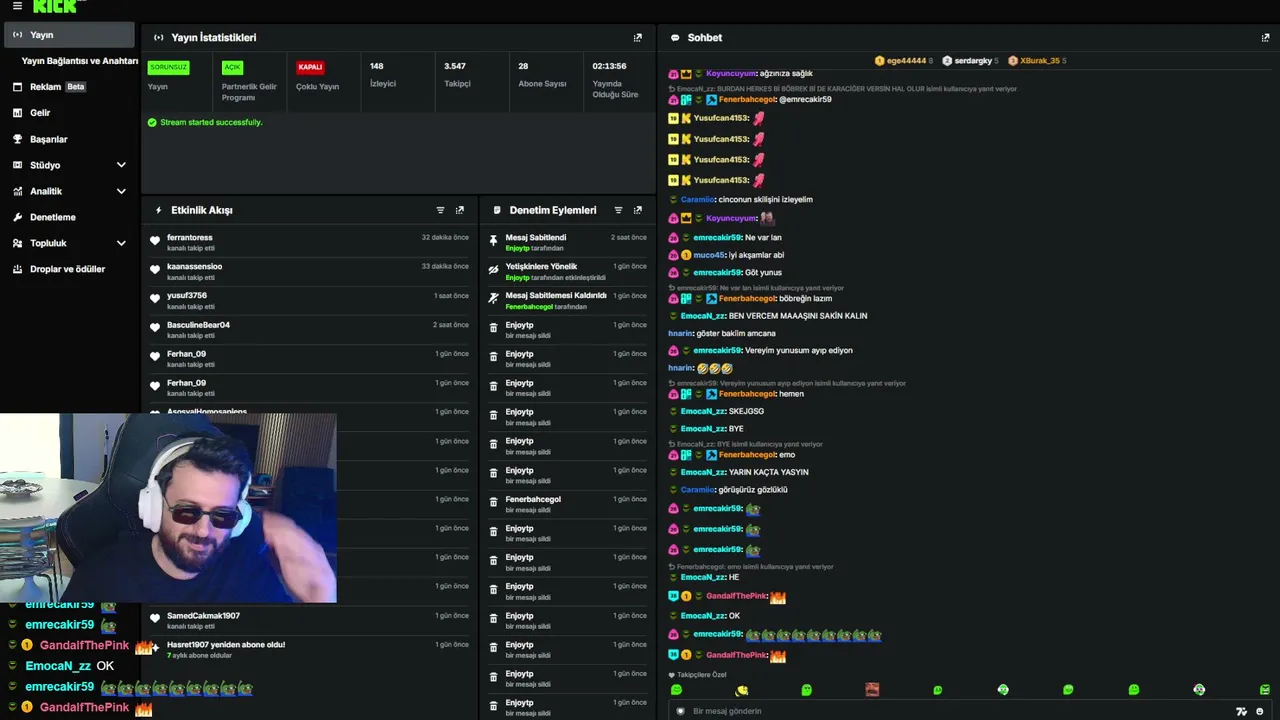Select the red square emote in the quick emote row
The height and width of the screenshot is (720, 1280).
click(x=872, y=690)
